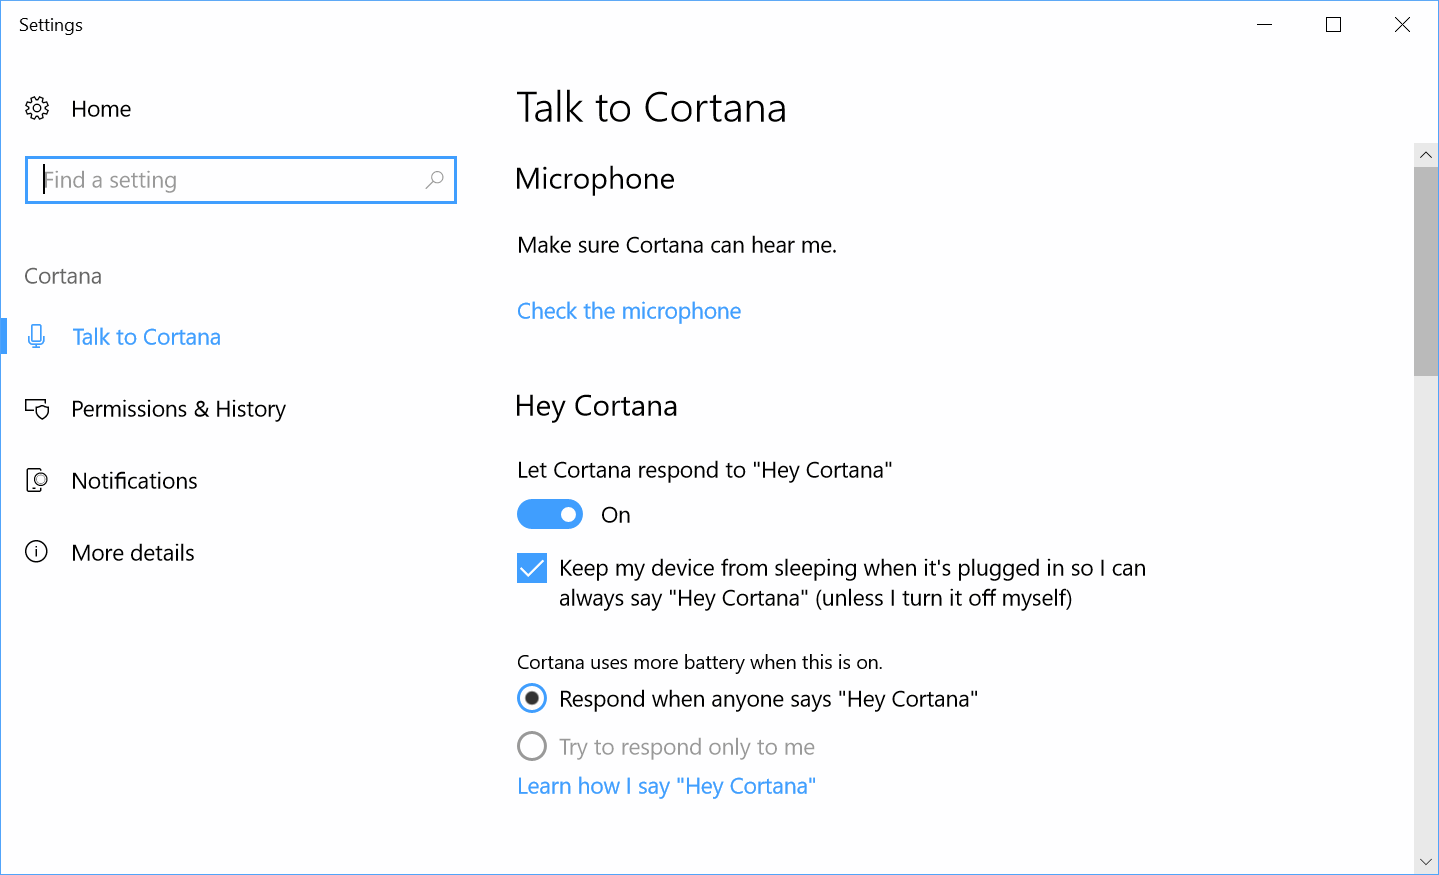
Task: Open Learn how I say "Hey Cortana"
Action: pos(667,786)
